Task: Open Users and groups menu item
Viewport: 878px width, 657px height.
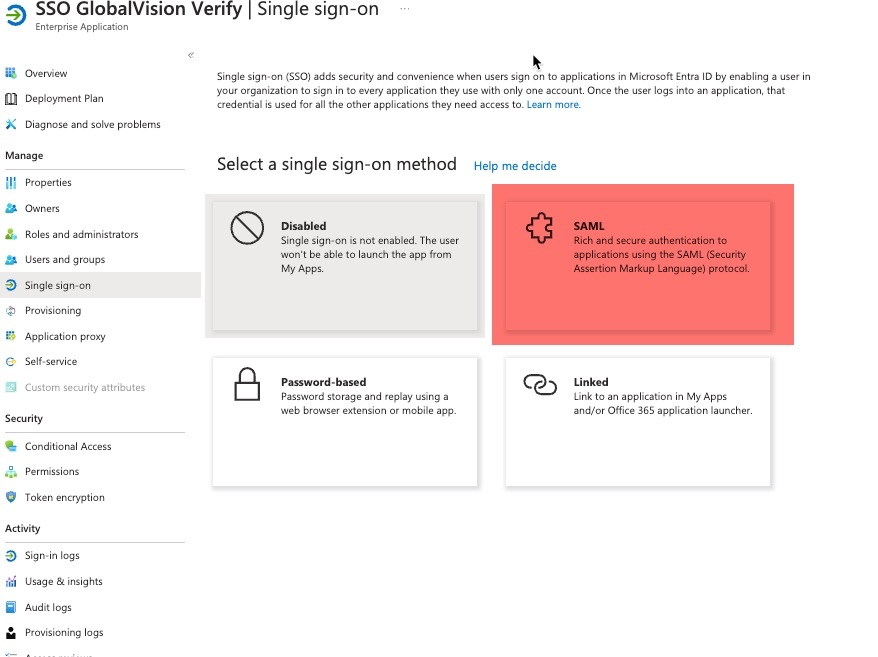Action: pos(64,260)
